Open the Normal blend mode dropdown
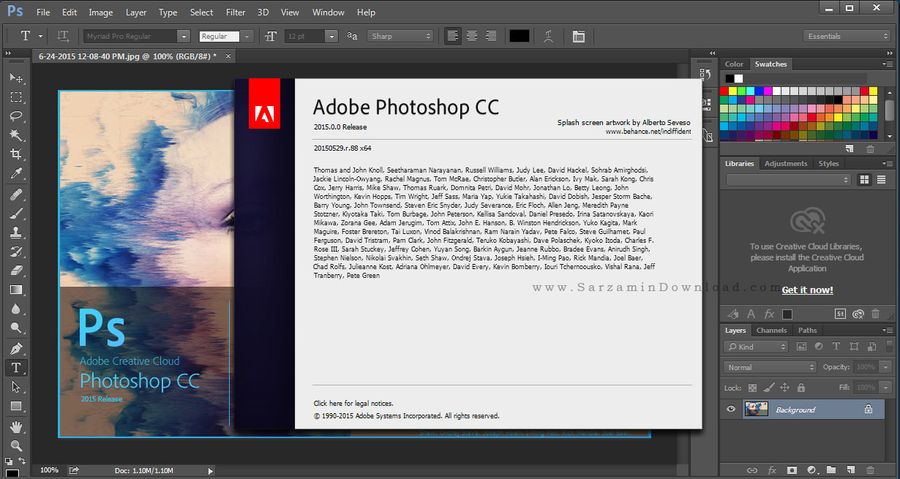This screenshot has width=900, height=479. pyautogui.click(x=769, y=367)
